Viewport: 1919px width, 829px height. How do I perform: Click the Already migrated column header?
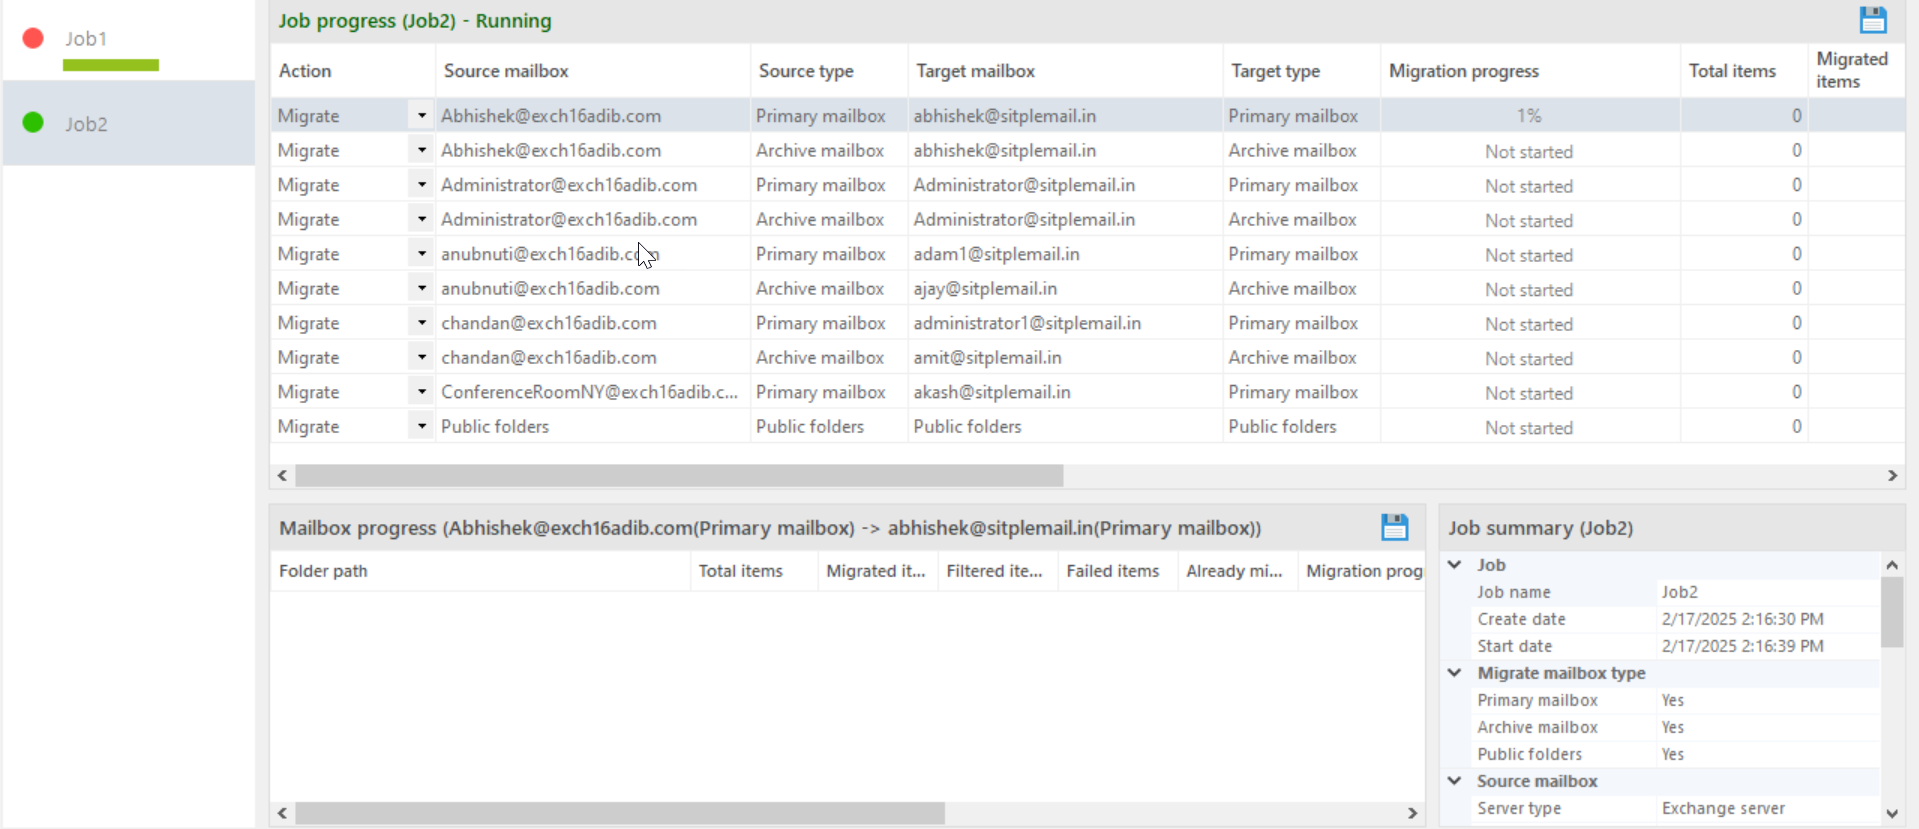click(x=1238, y=571)
